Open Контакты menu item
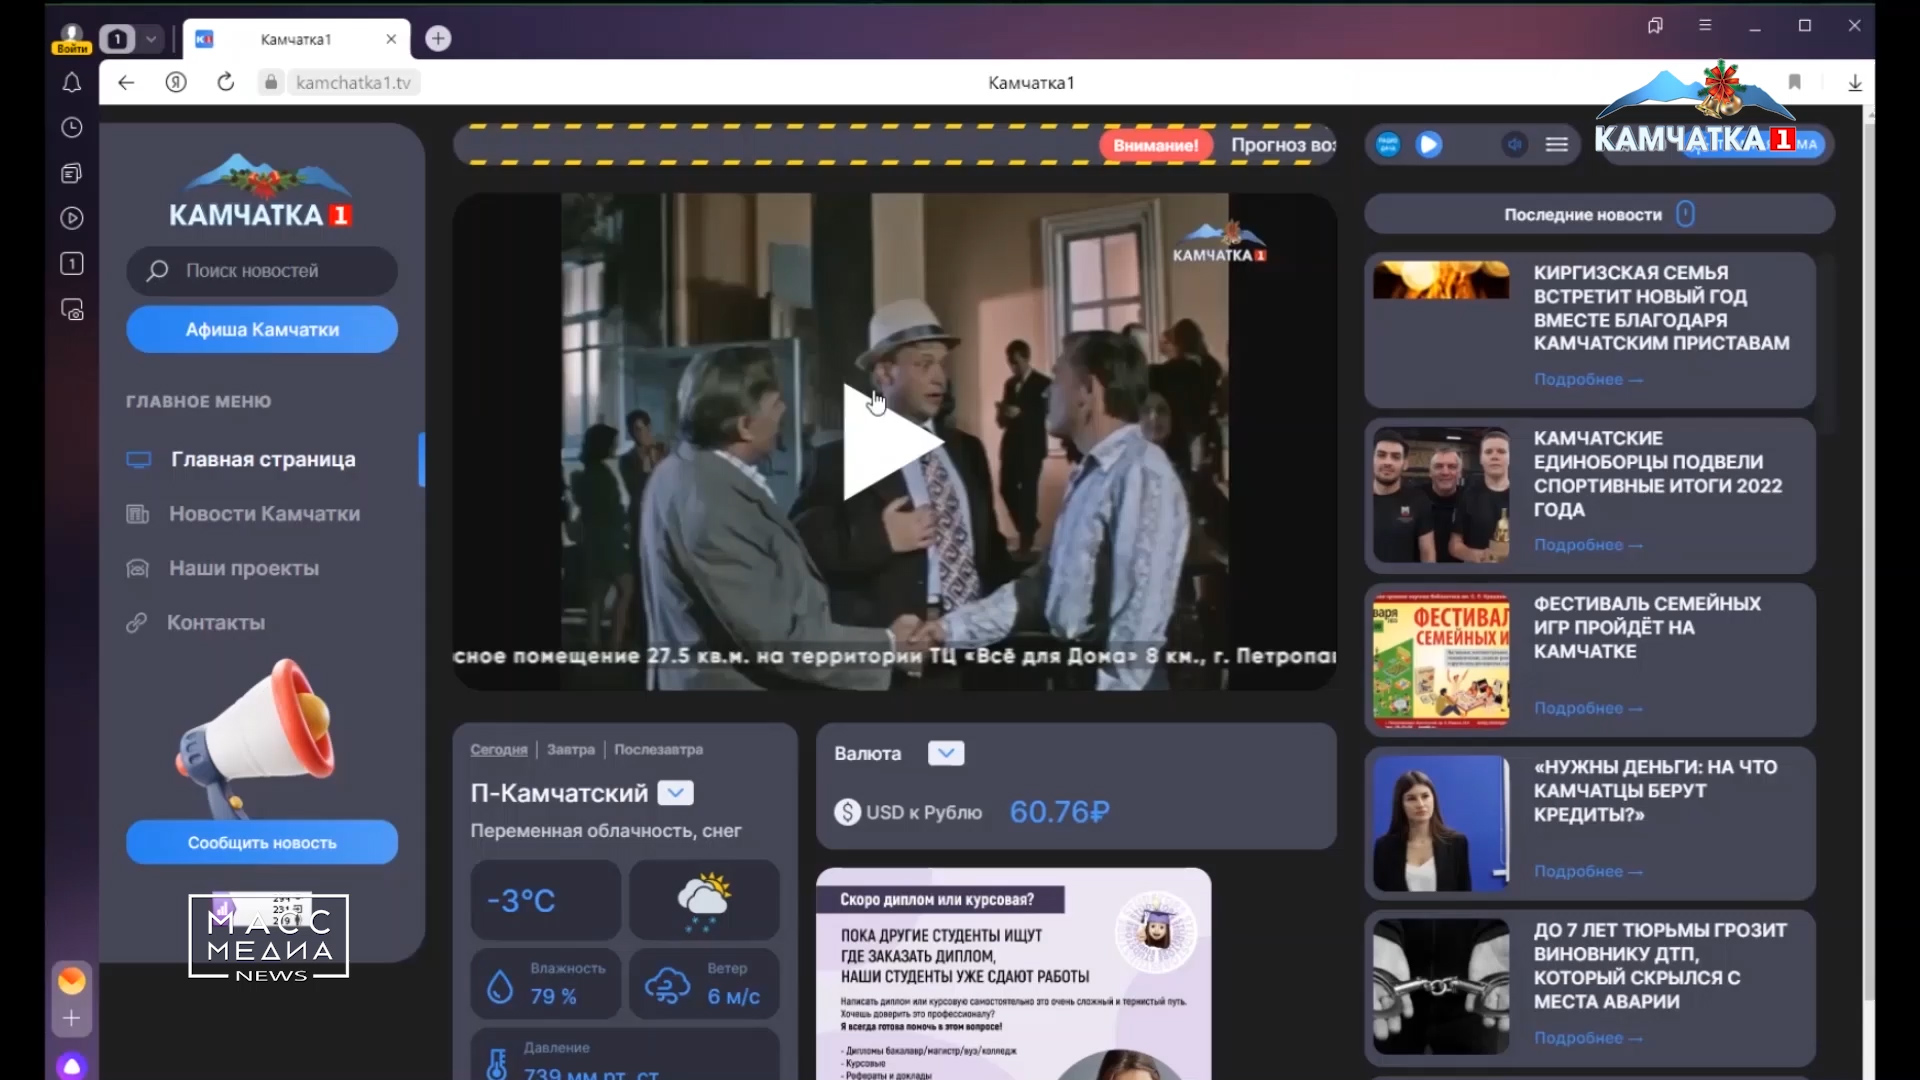 [216, 623]
